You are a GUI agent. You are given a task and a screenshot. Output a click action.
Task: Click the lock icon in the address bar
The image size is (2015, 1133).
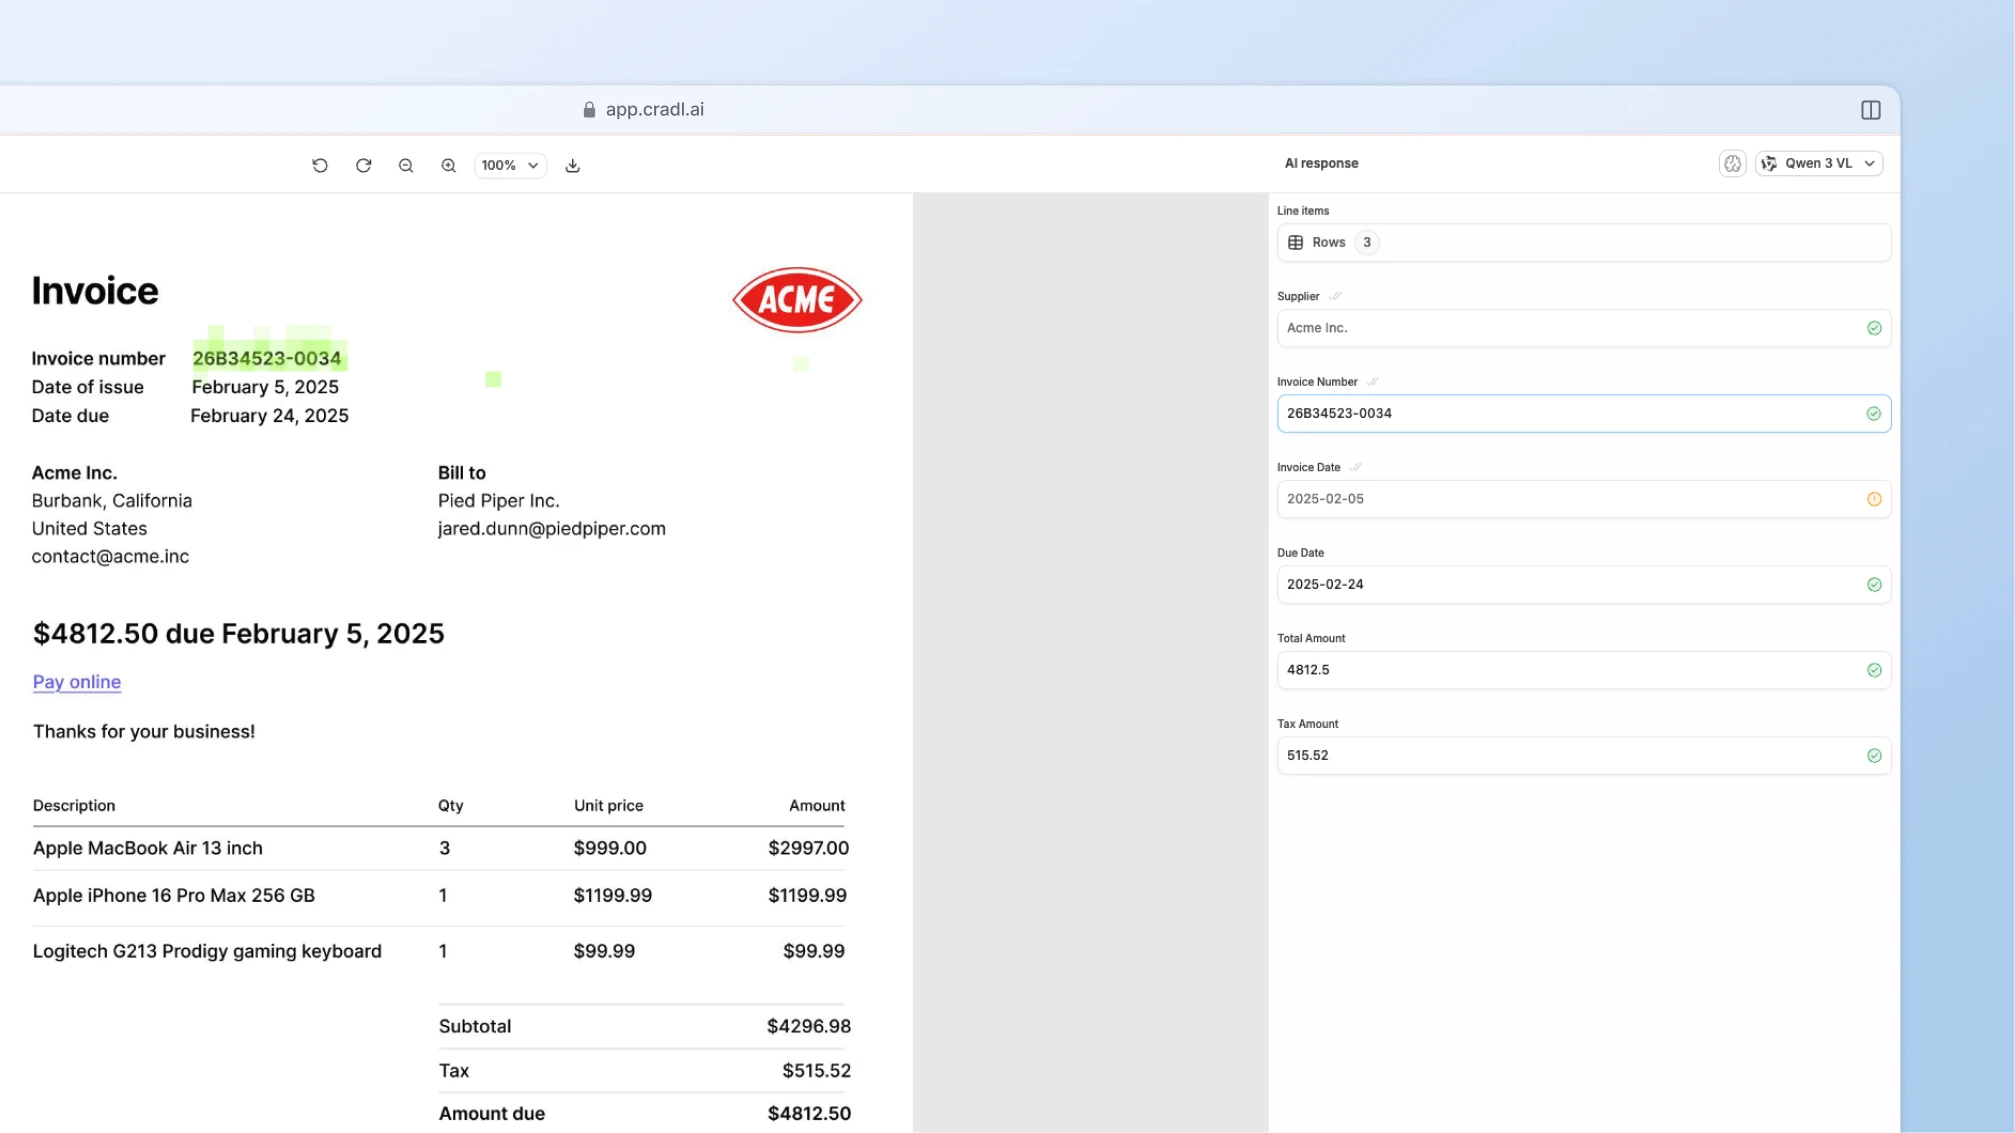click(x=588, y=109)
